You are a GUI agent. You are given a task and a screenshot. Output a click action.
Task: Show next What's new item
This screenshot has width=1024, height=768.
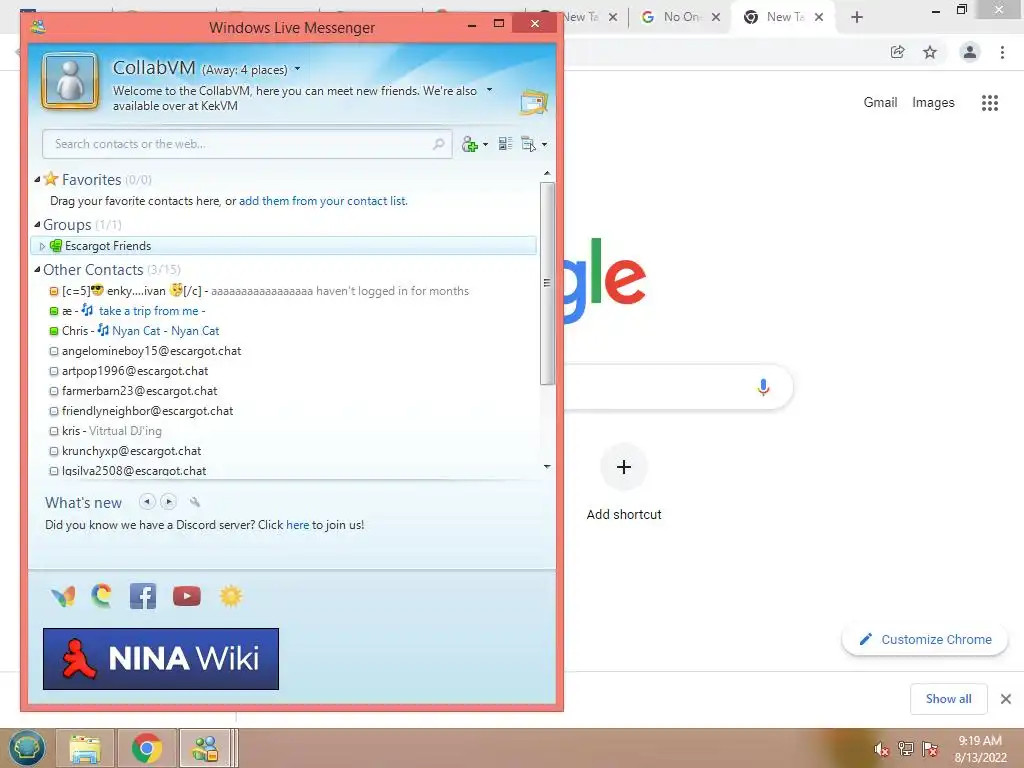pos(168,502)
